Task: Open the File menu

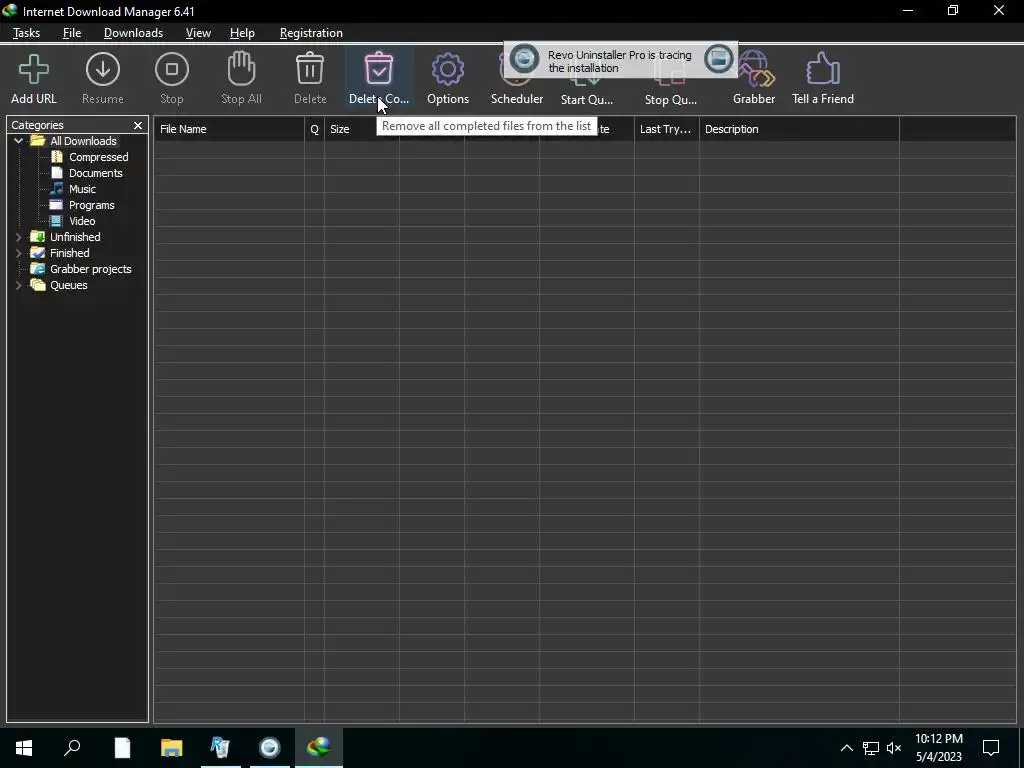Action: pyautogui.click(x=72, y=33)
